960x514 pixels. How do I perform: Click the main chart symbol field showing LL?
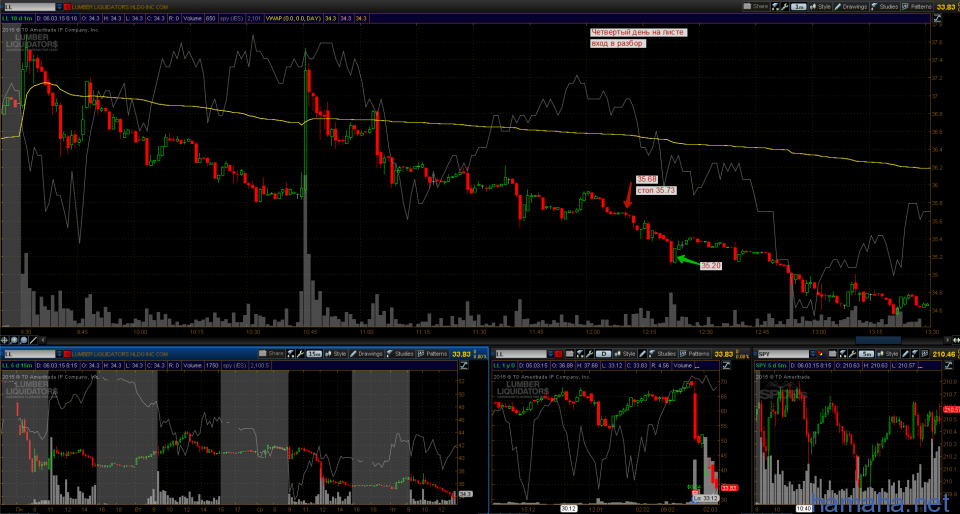click(30, 7)
